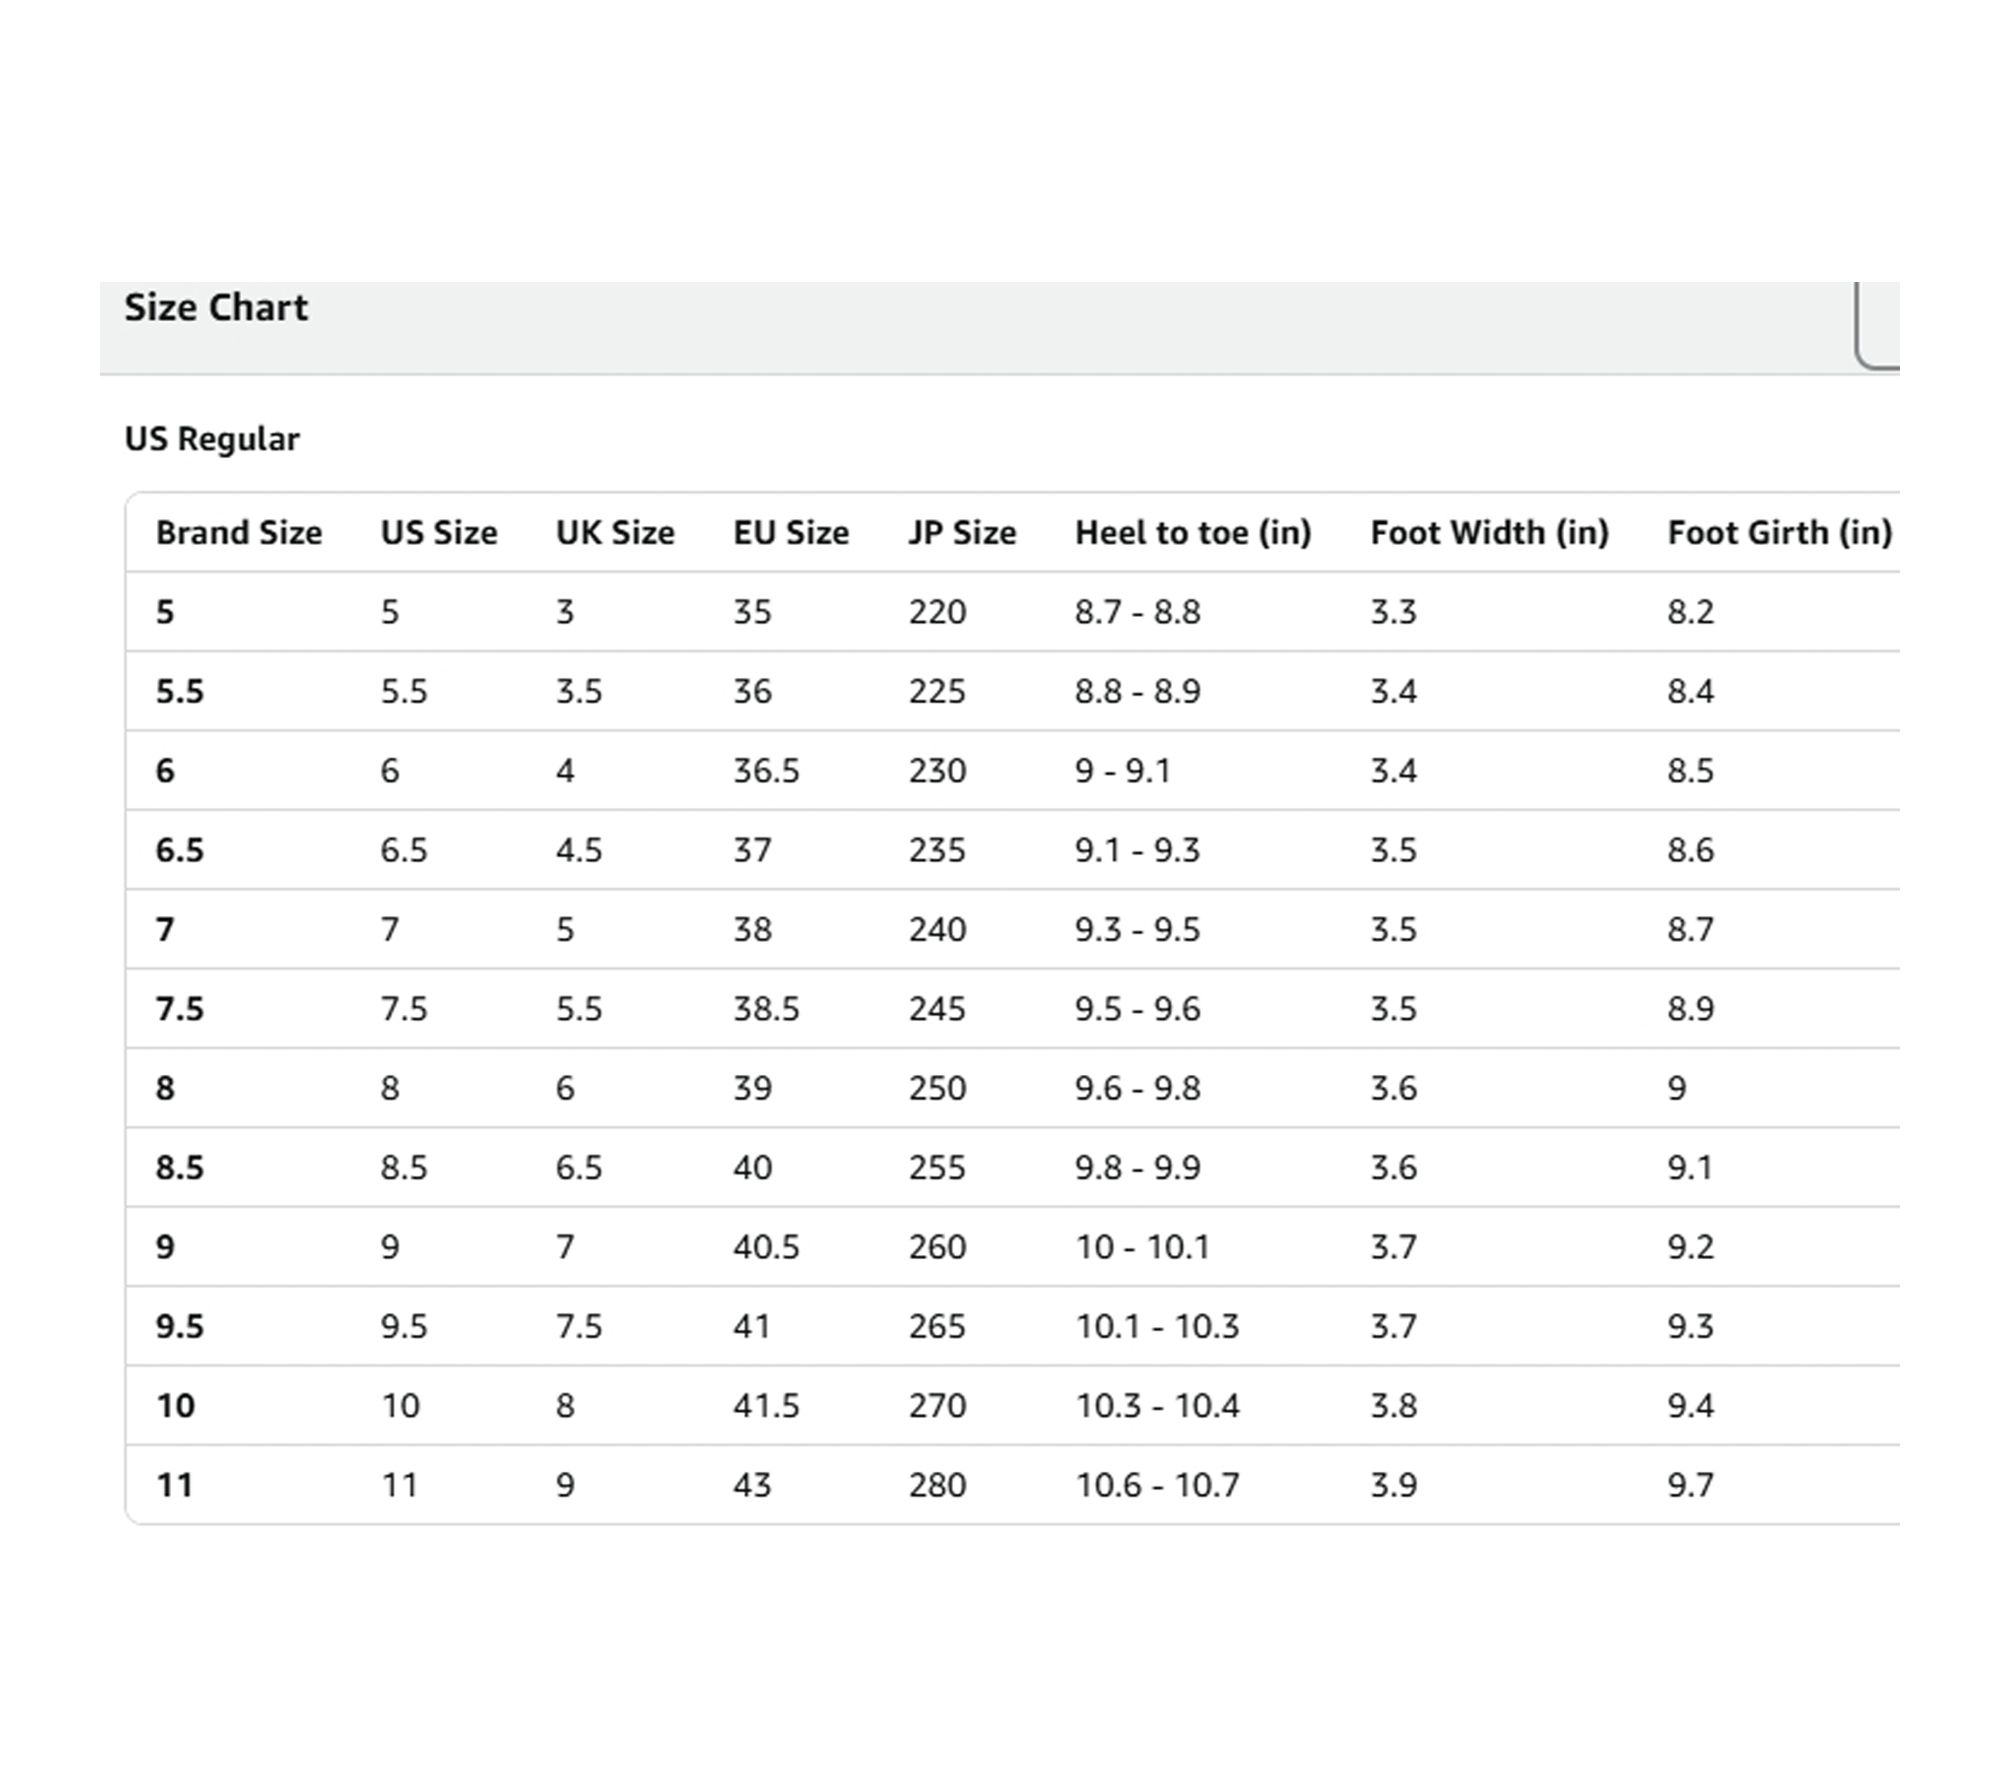Click the US Size column header

click(x=439, y=533)
